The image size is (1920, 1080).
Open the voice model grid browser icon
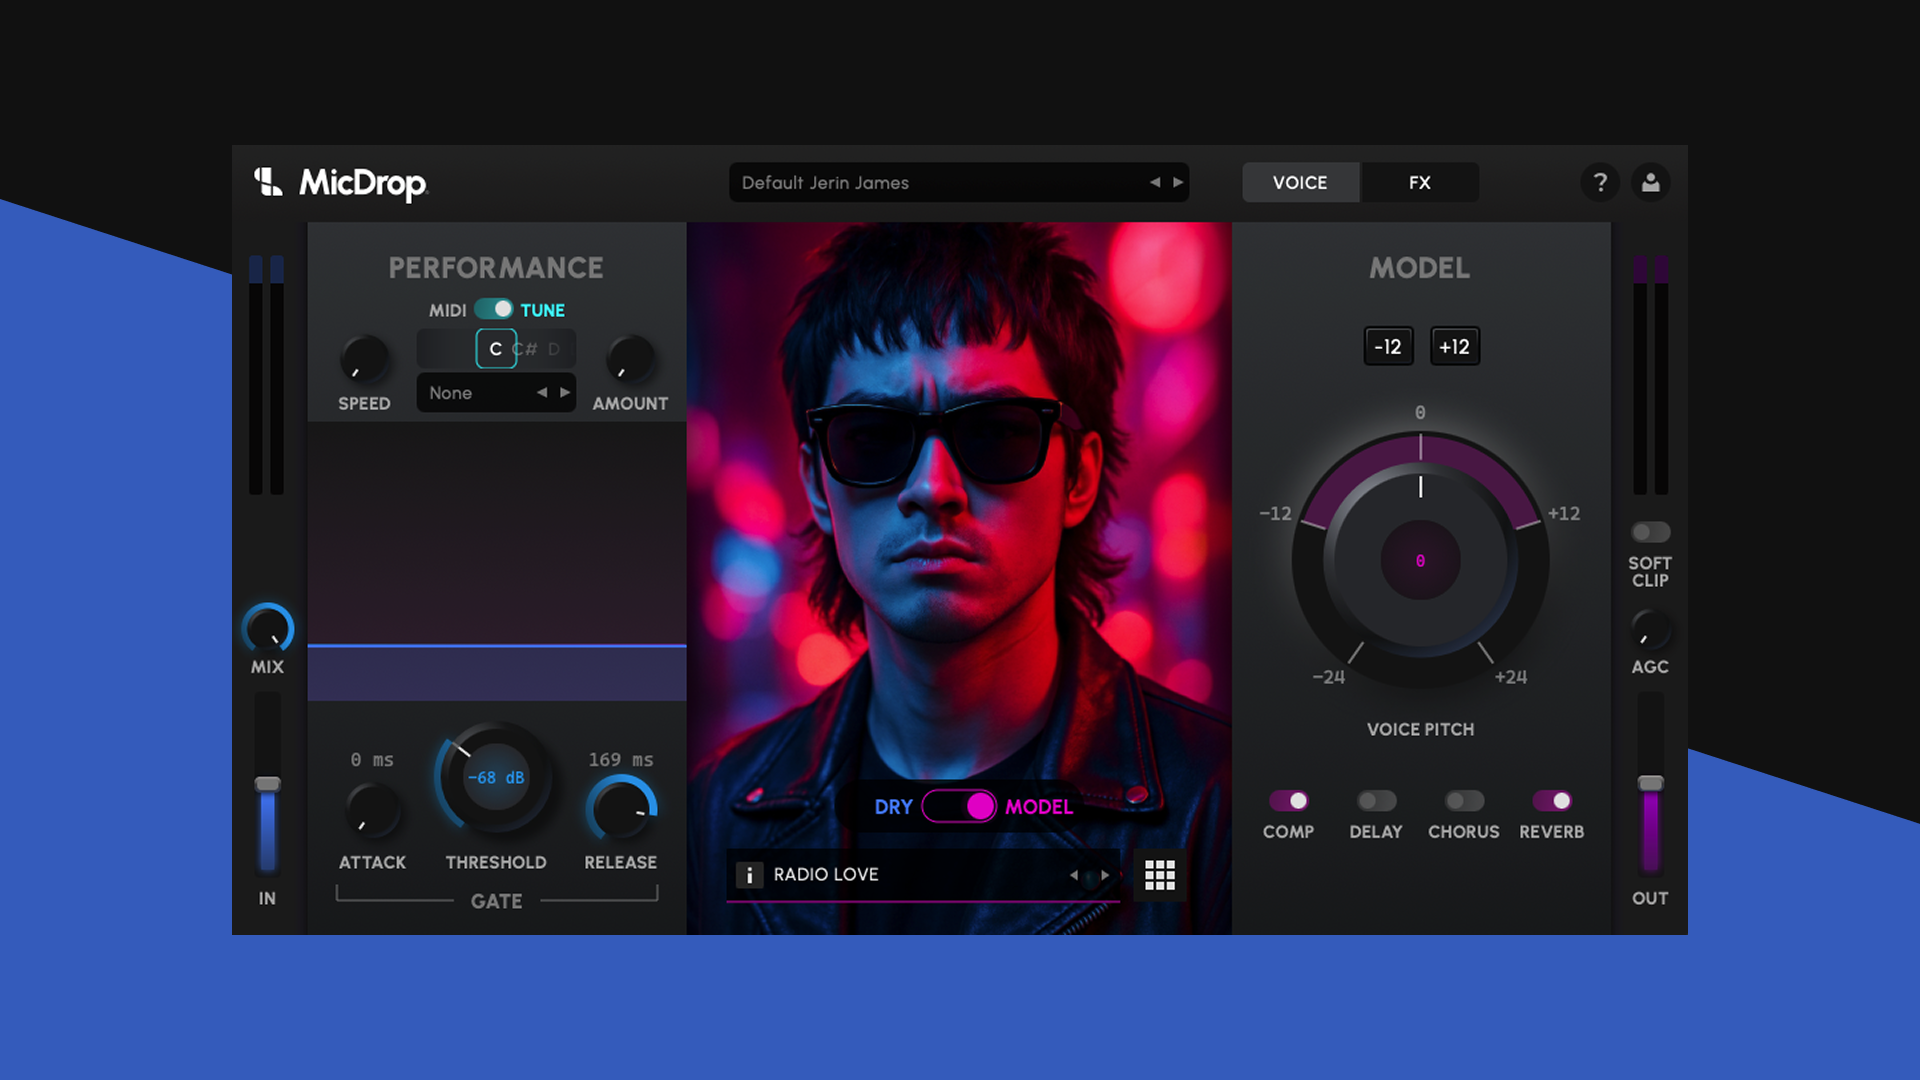[x=1160, y=874]
